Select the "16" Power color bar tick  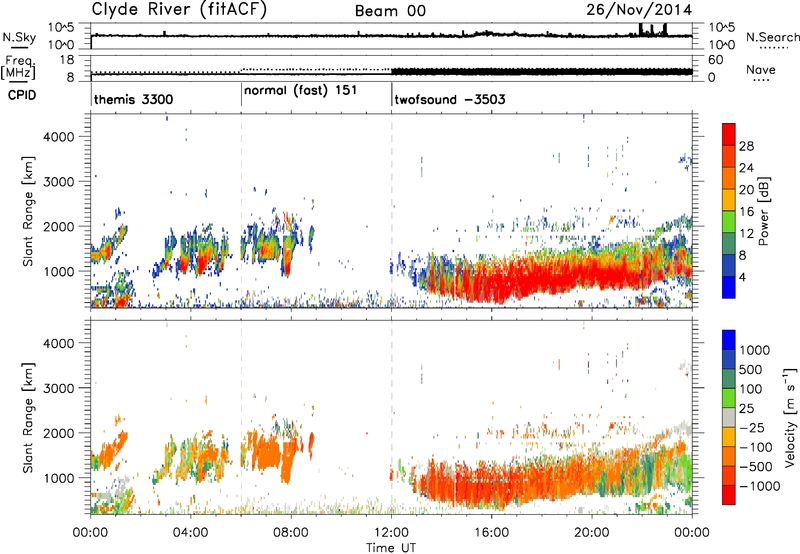pos(746,212)
